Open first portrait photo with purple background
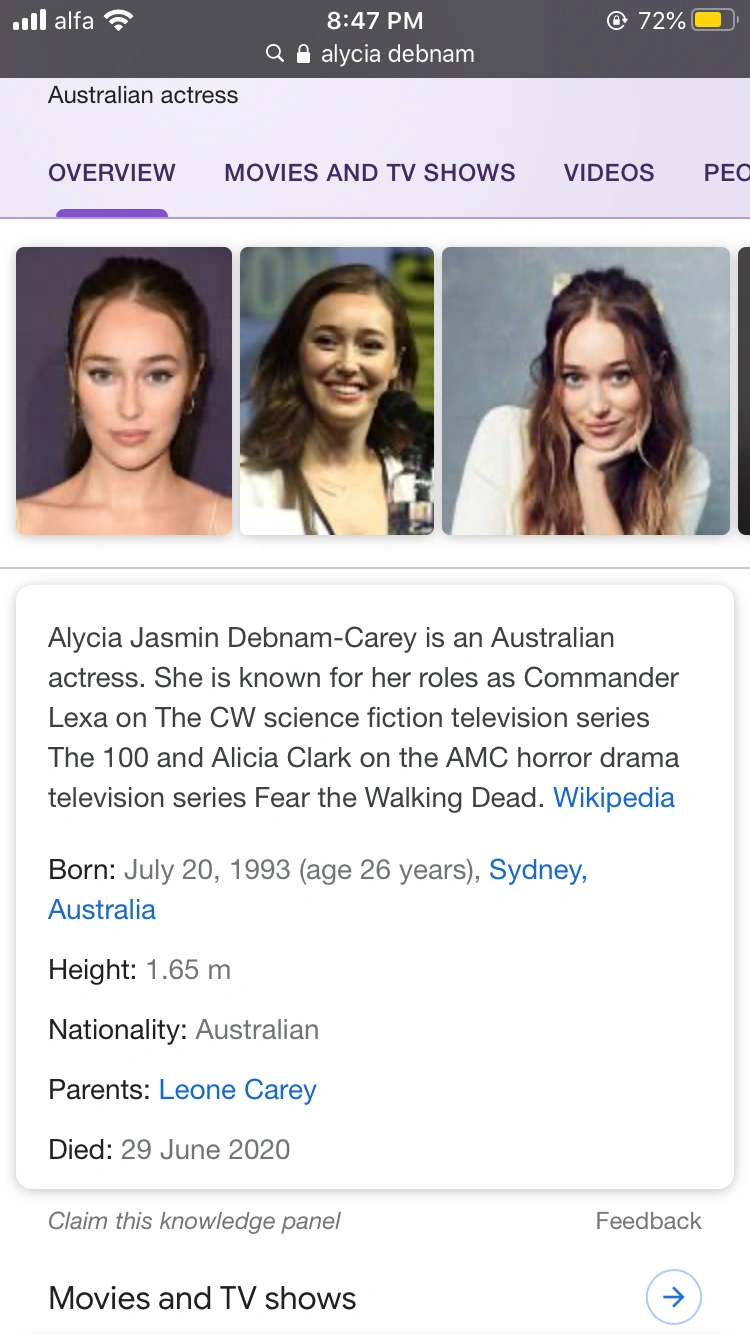This screenshot has width=750, height=1334. click(x=124, y=391)
